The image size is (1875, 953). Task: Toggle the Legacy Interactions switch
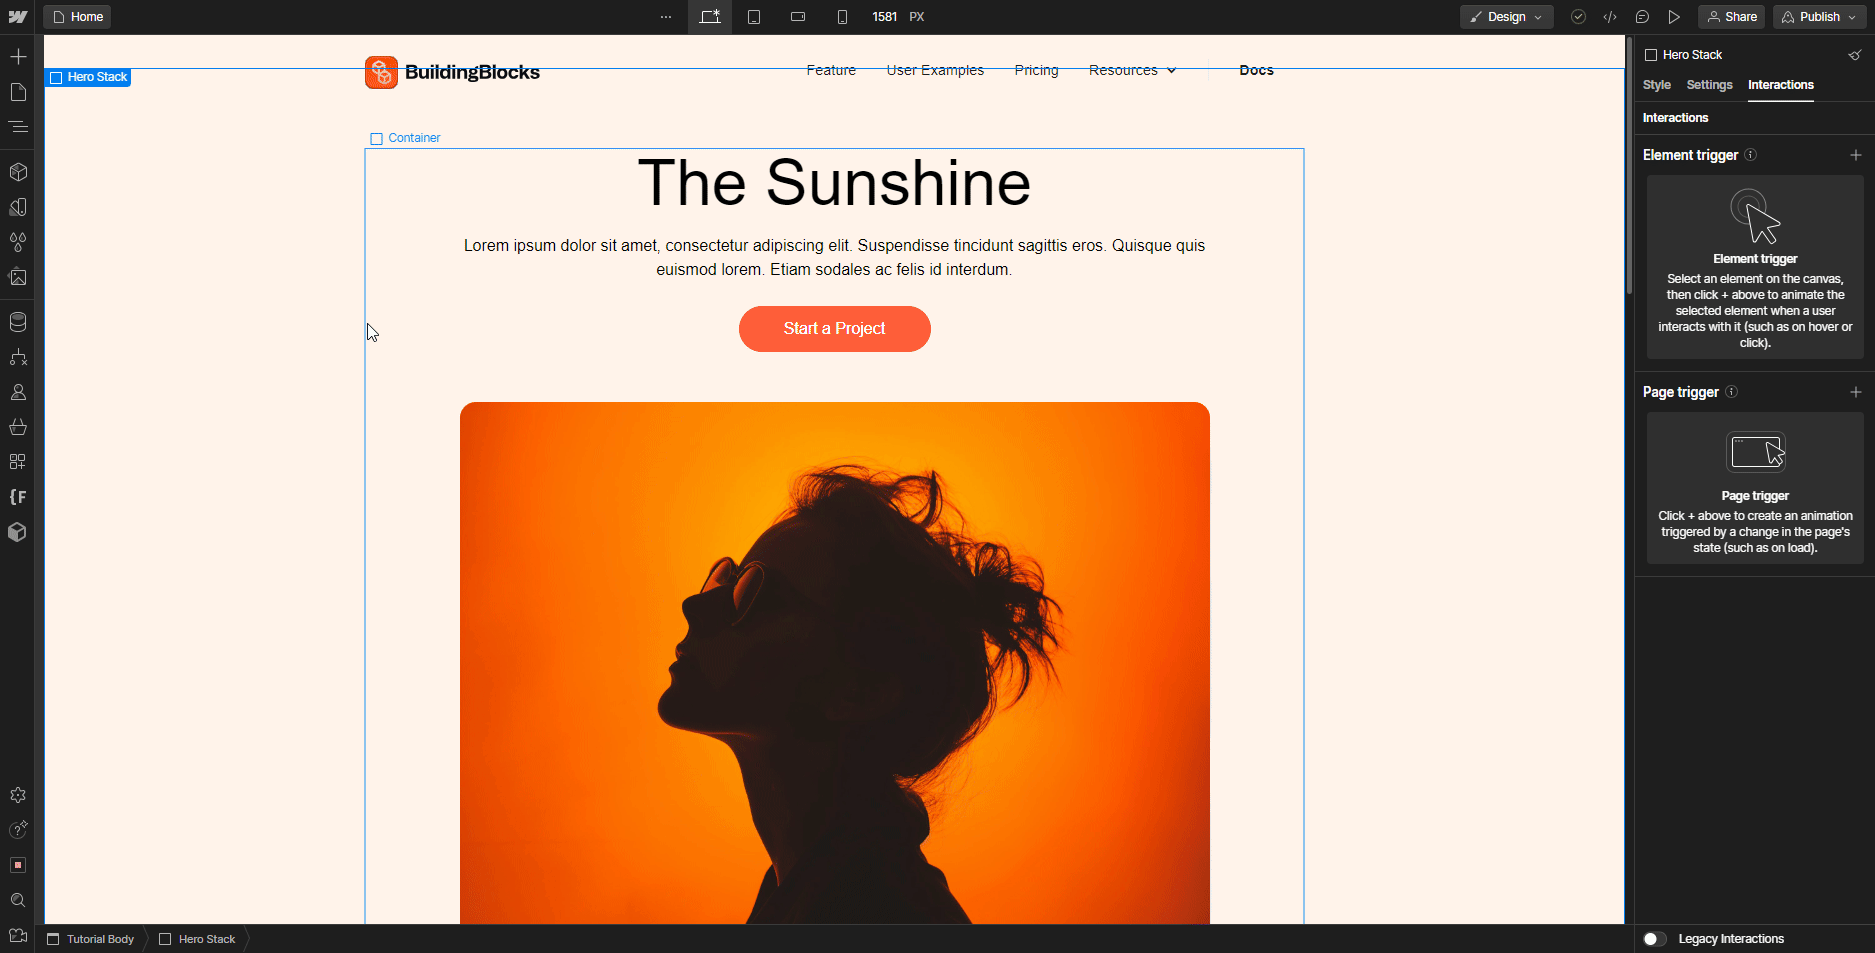pos(1654,939)
